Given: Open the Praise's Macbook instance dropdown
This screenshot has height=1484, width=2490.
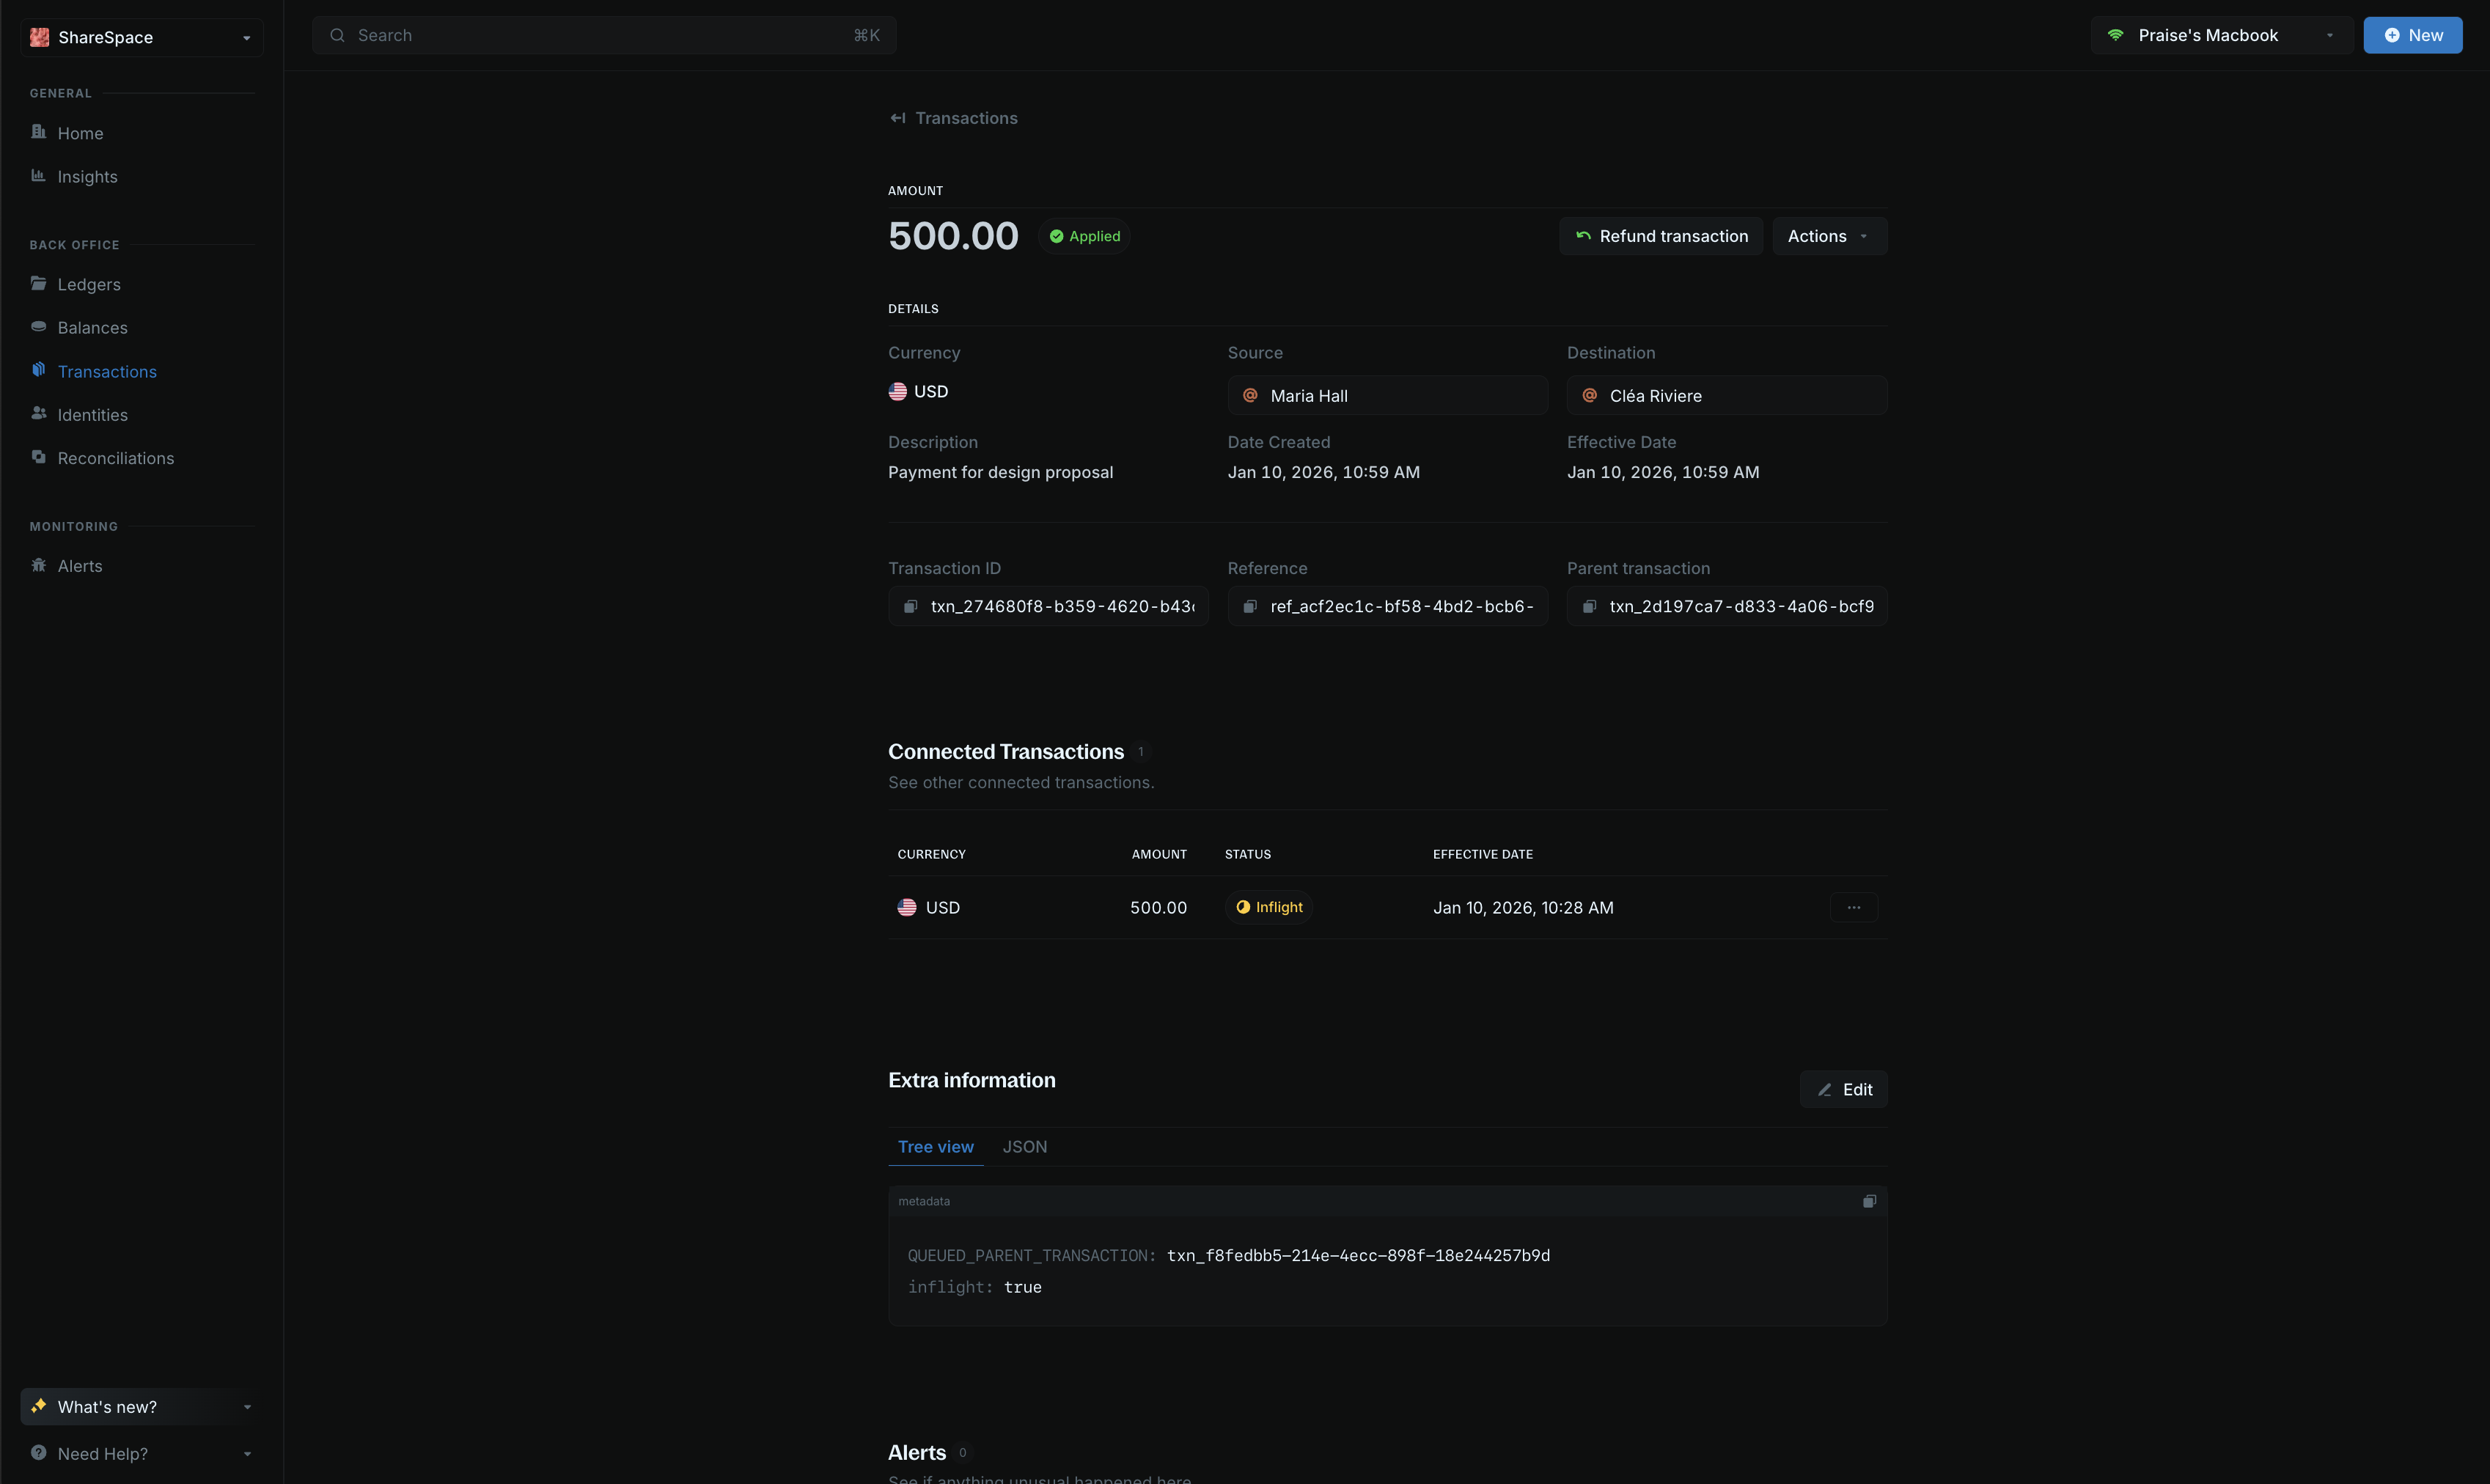Looking at the screenshot, I should 2221,35.
